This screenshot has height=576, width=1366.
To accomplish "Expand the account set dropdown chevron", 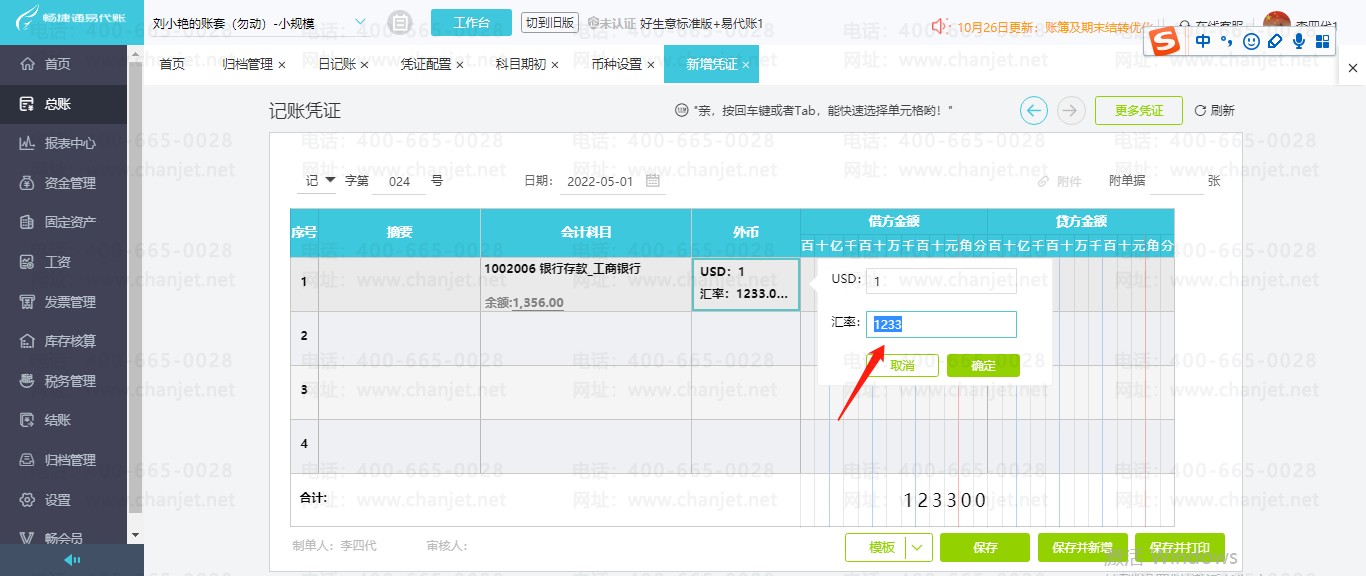I will [x=361, y=21].
